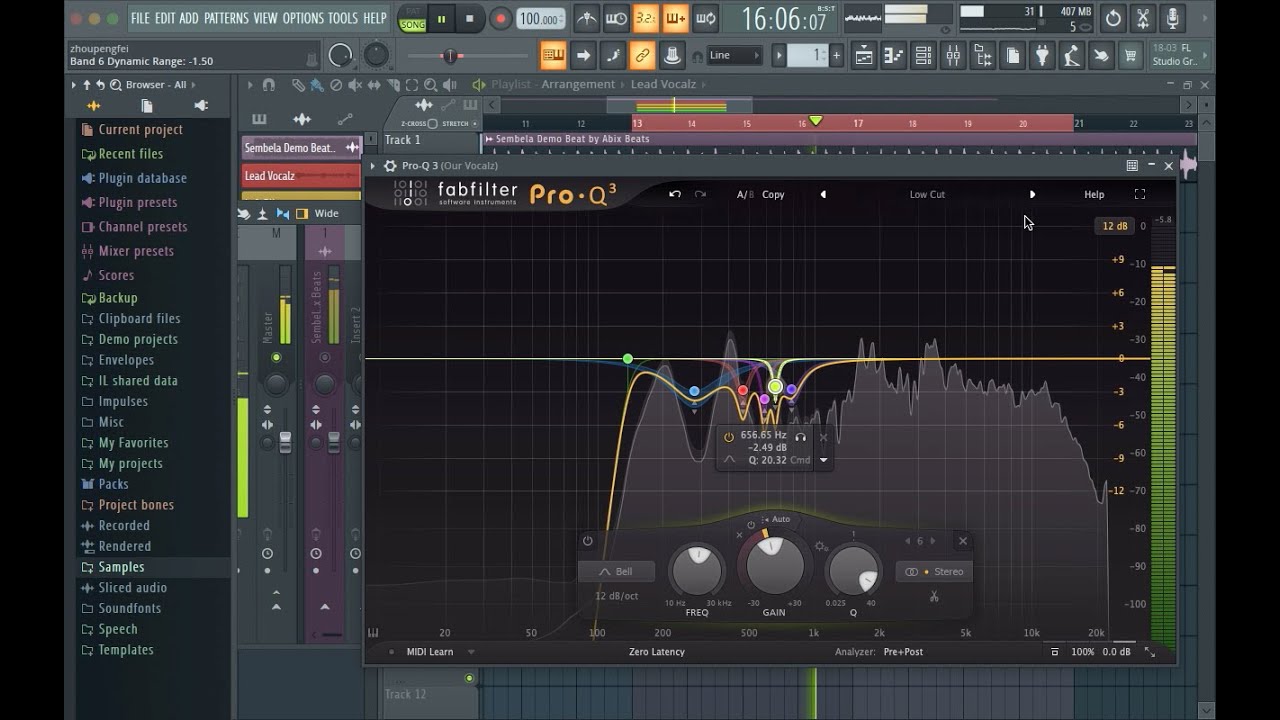This screenshot has width=1280, height=720.
Task: Open the Playlist window via toolbar icon
Action: (x=863, y=56)
